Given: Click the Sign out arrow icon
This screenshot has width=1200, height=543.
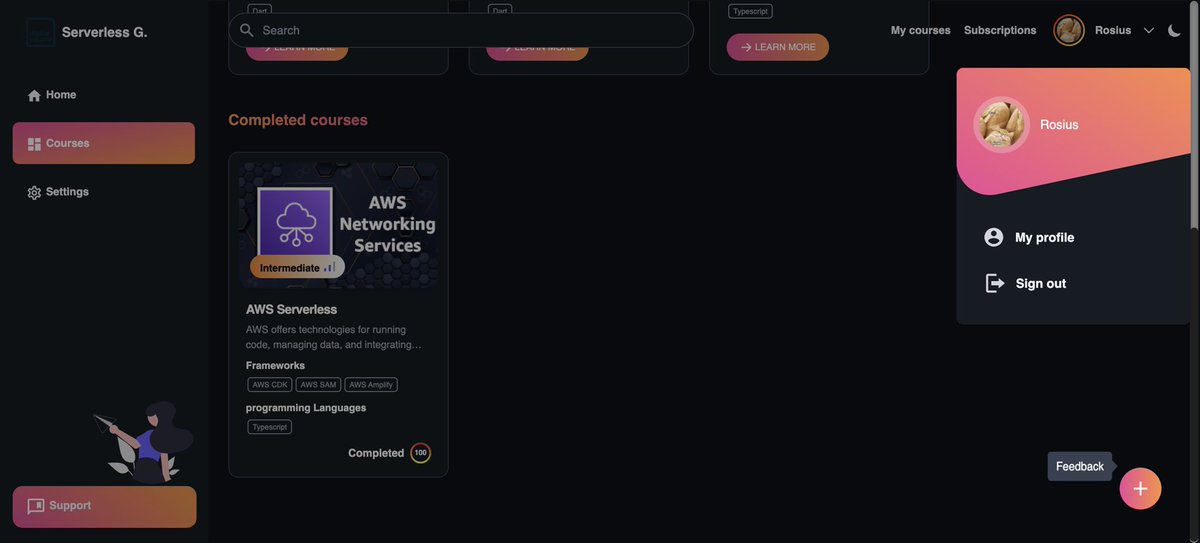Looking at the screenshot, I should click(x=994, y=283).
